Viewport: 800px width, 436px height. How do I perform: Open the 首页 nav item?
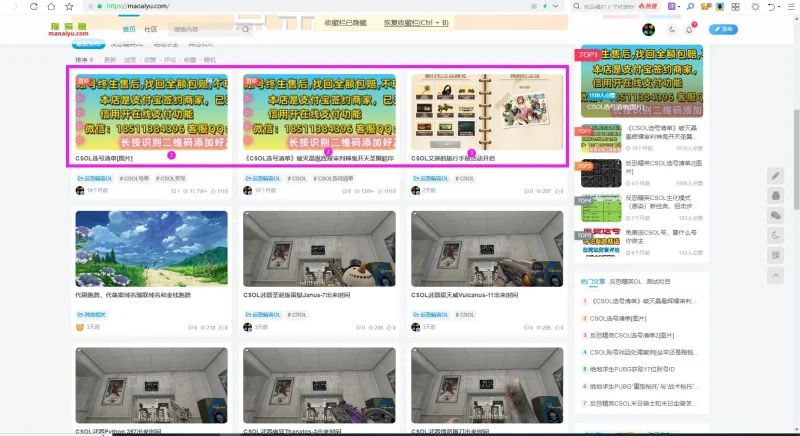(129, 30)
